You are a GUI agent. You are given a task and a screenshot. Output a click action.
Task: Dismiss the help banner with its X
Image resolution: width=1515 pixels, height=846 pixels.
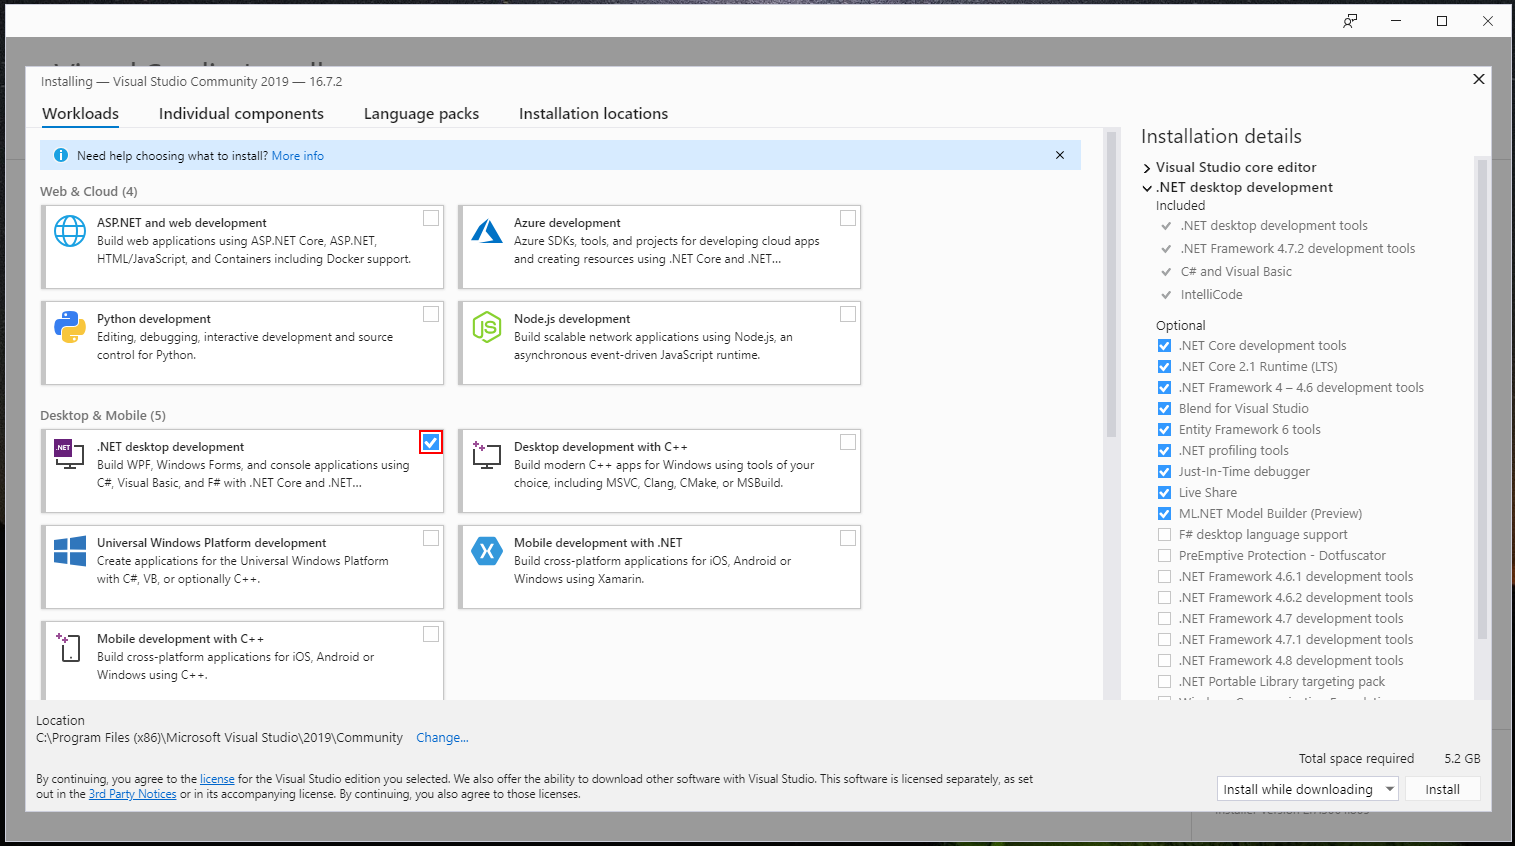[x=1060, y=155]
